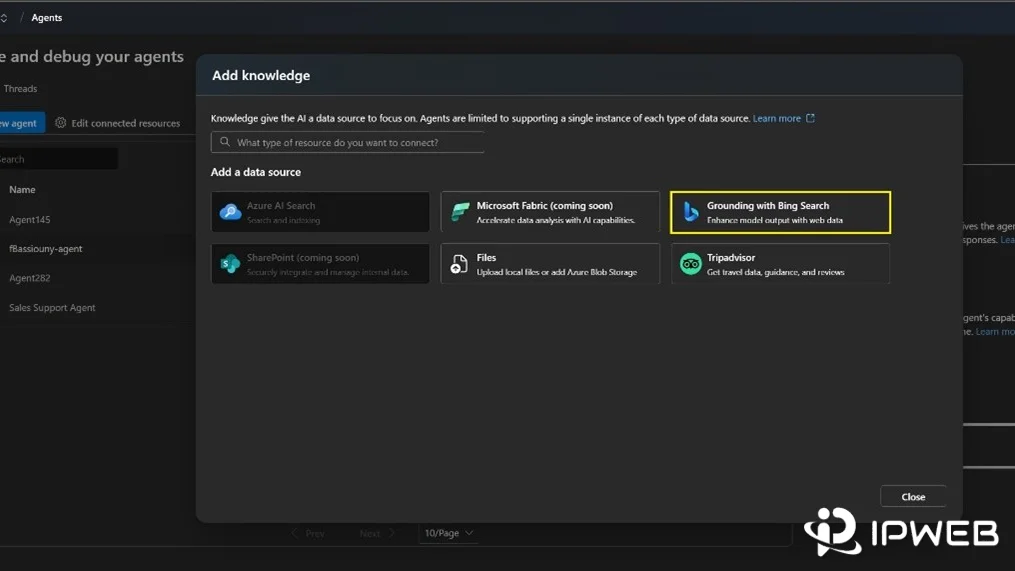Focus the agents list search box
Viewport: 1015px width, 571px height.
pos(58,159)
